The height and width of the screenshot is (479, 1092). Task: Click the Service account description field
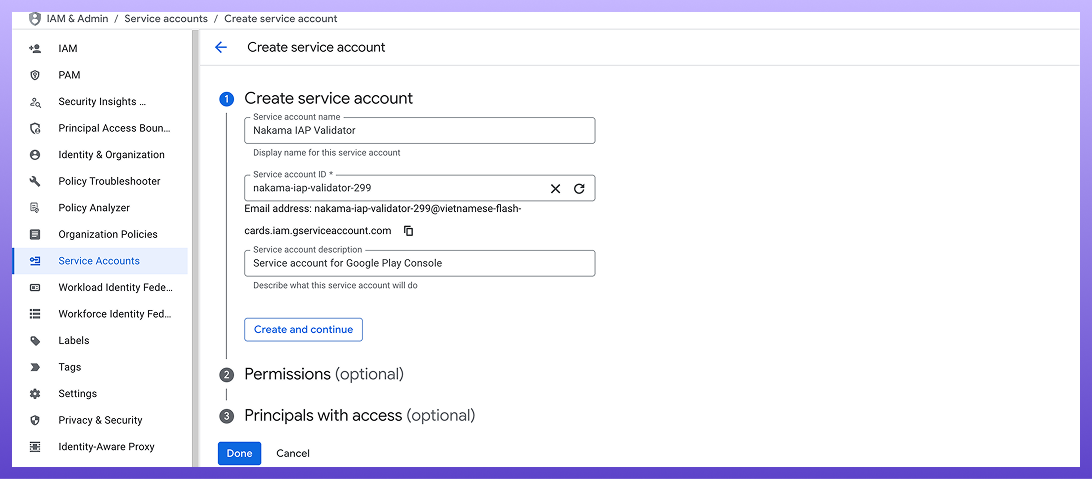tap(419, 263)
